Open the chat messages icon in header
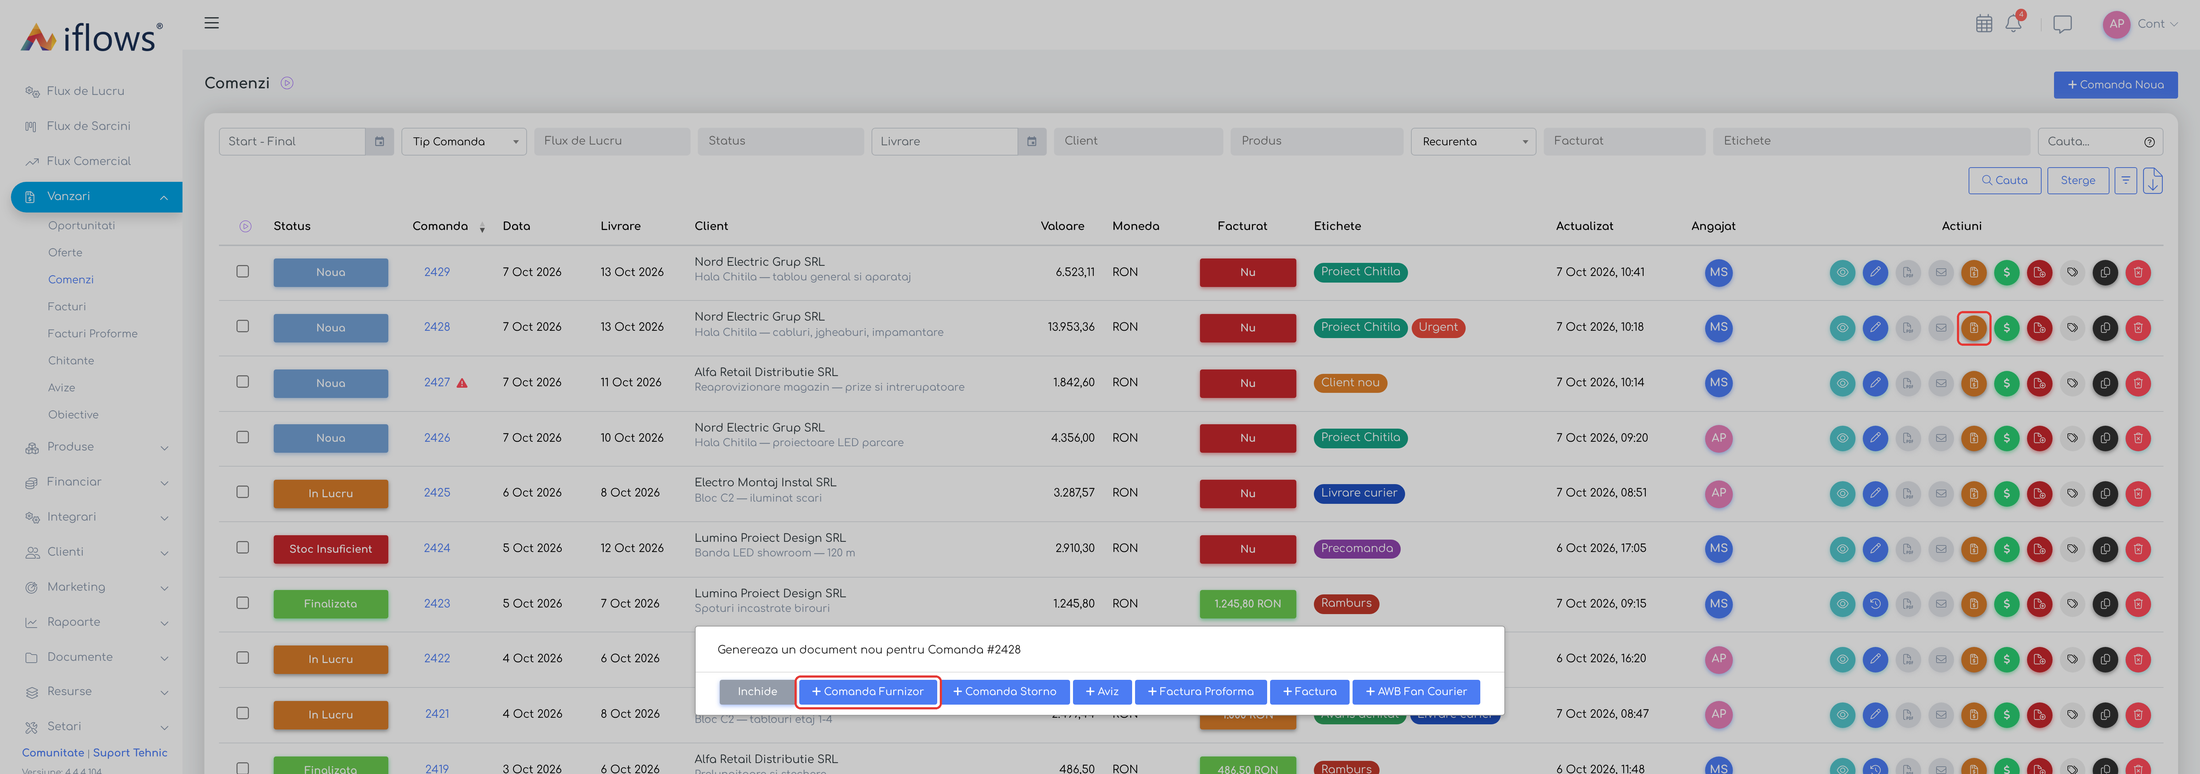Image resolution: width=2200 pixels, height=774 pixels. point(2062,24)
